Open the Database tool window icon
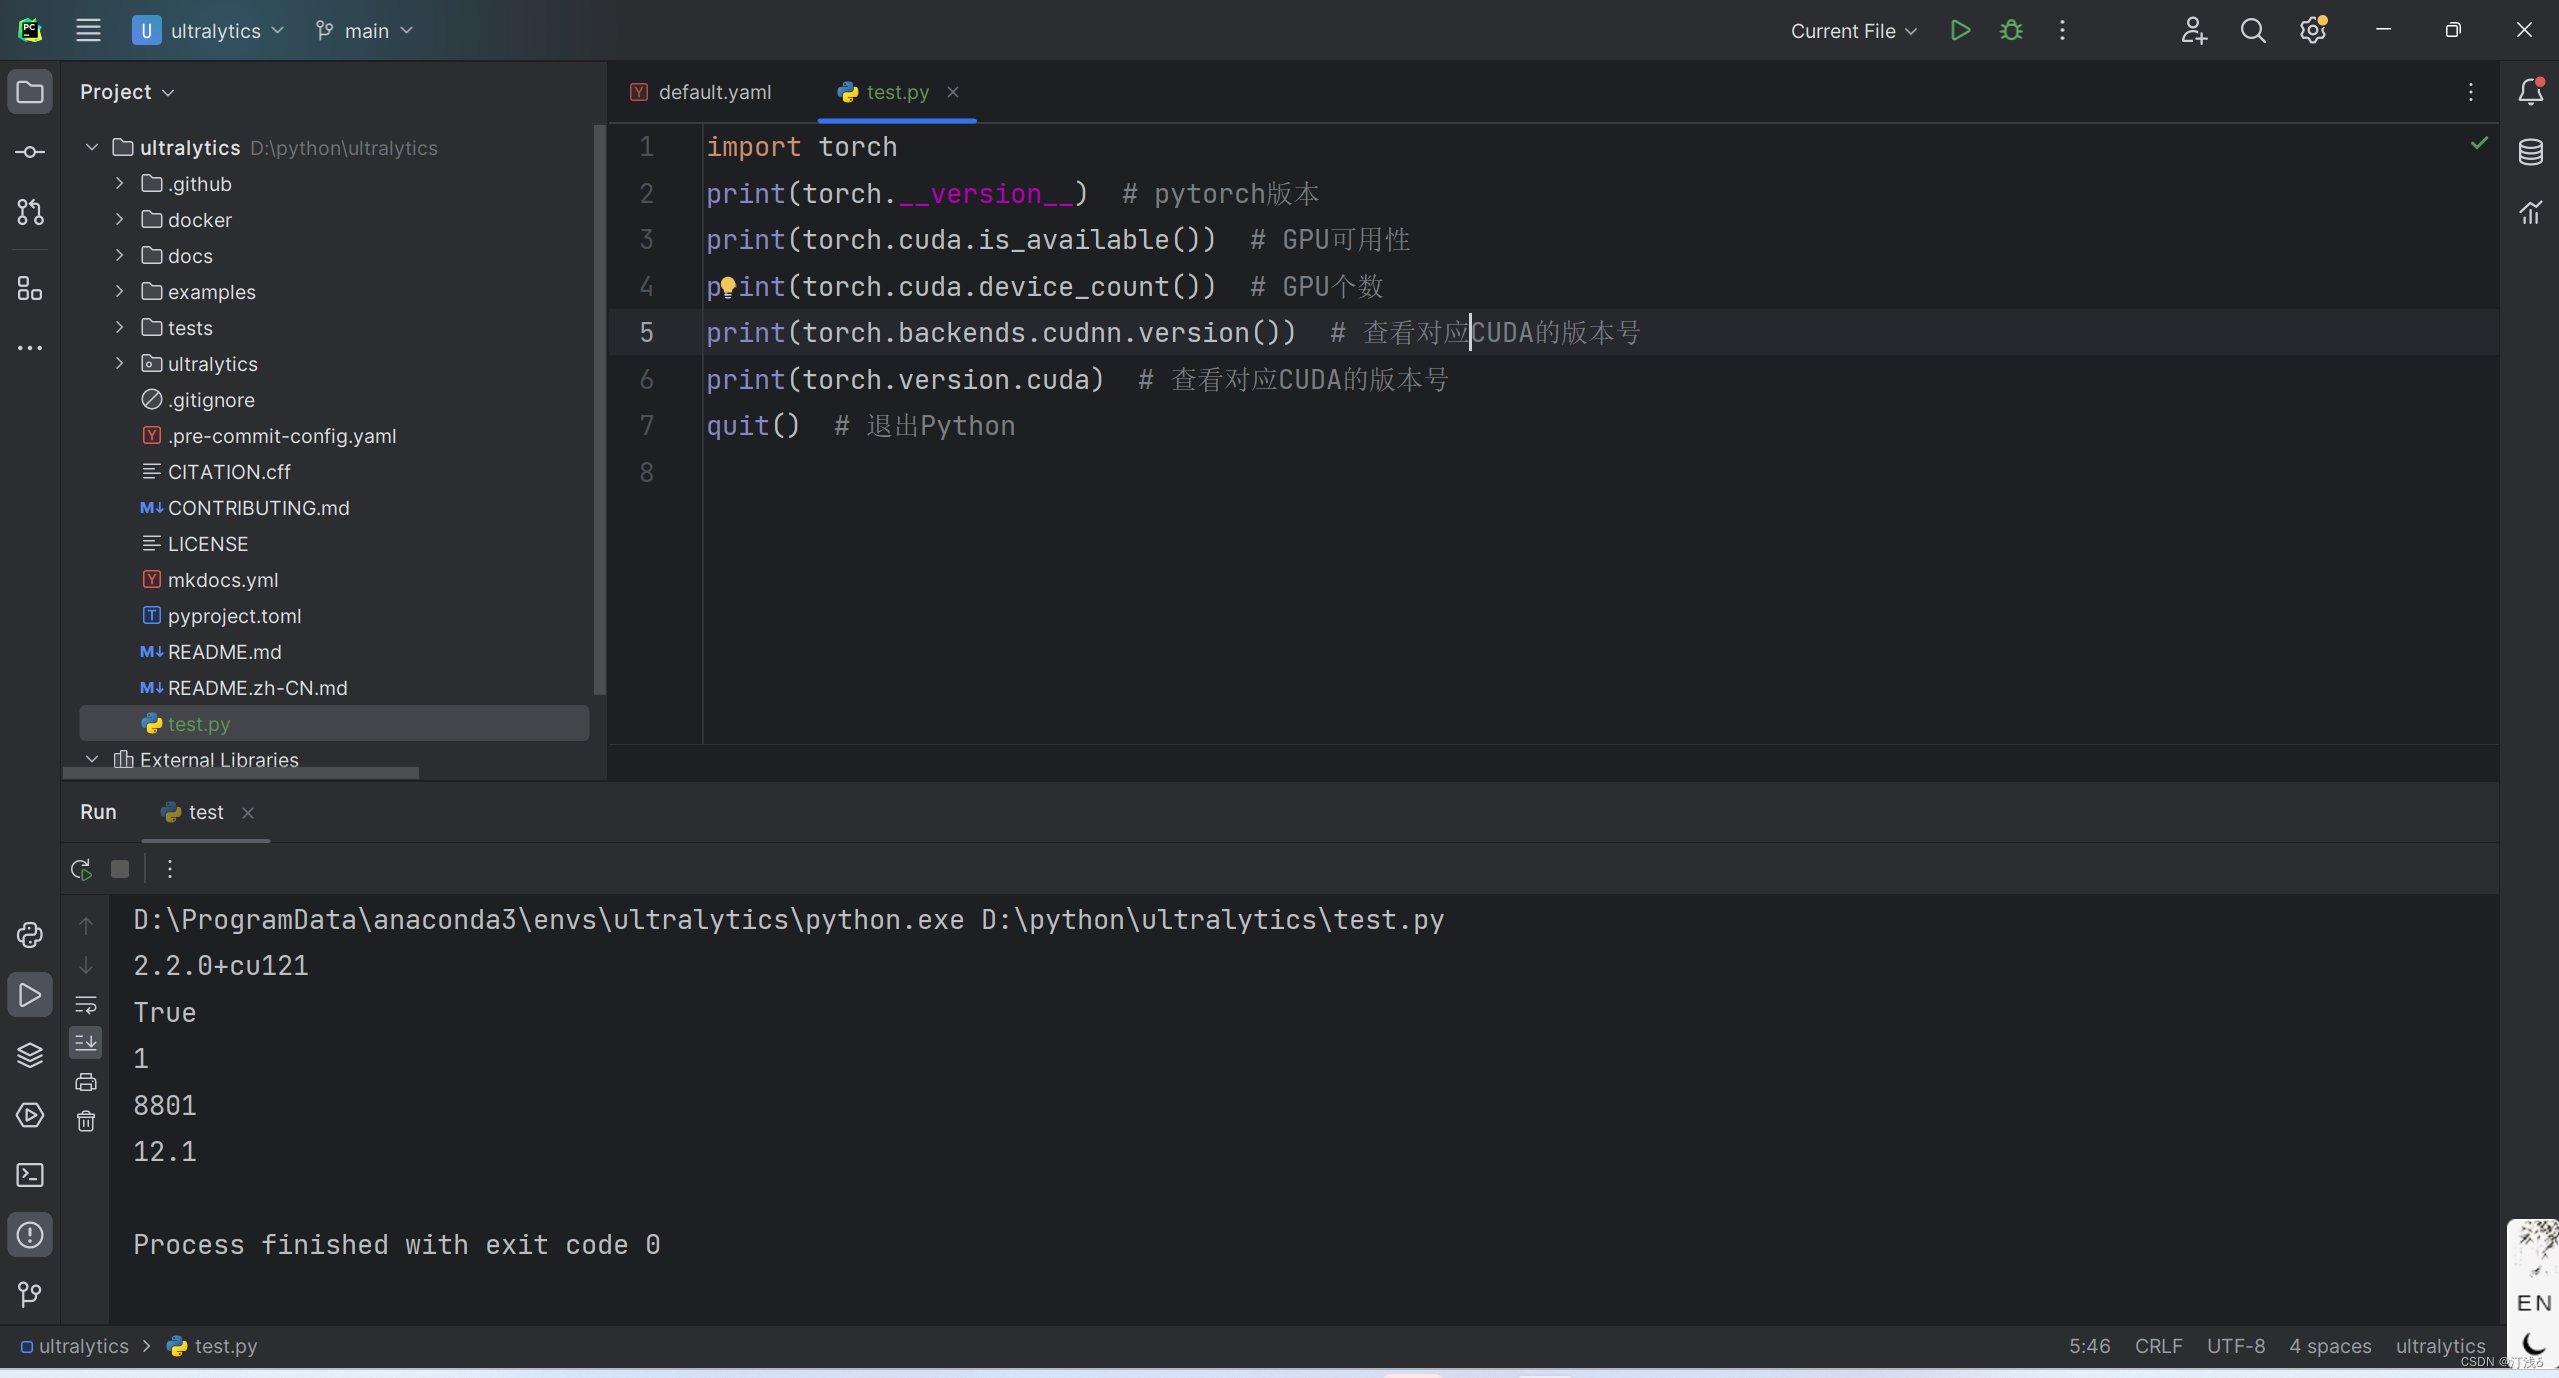Image resolution: width=2559 pixels, height=1378 pixels. pos(2530,152)
